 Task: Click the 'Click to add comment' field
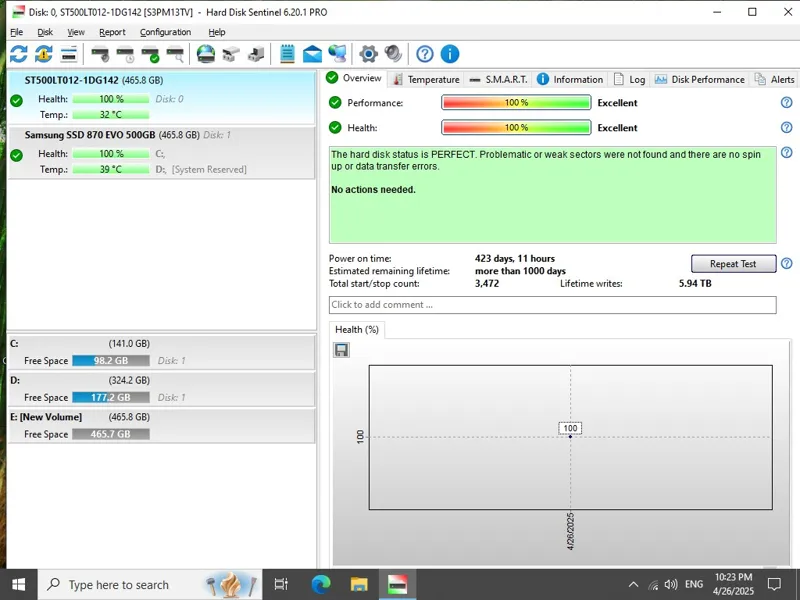553,305
